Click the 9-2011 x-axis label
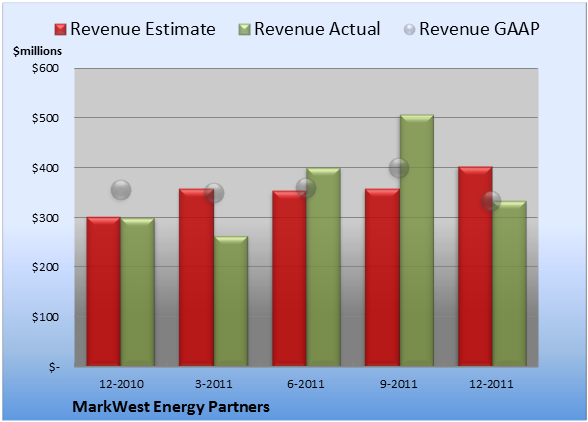The height and width of the screenshot is (422, 588). click(398, 384)
